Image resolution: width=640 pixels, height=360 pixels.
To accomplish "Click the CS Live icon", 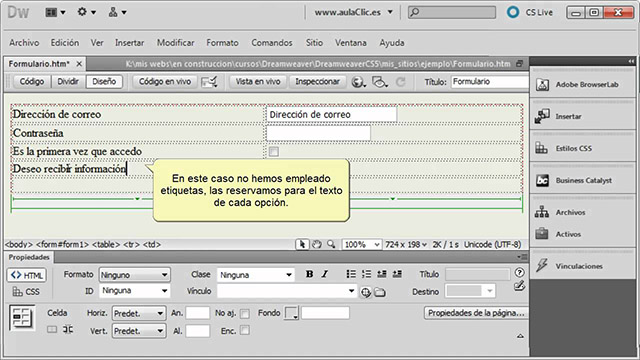I will (513, 12).
